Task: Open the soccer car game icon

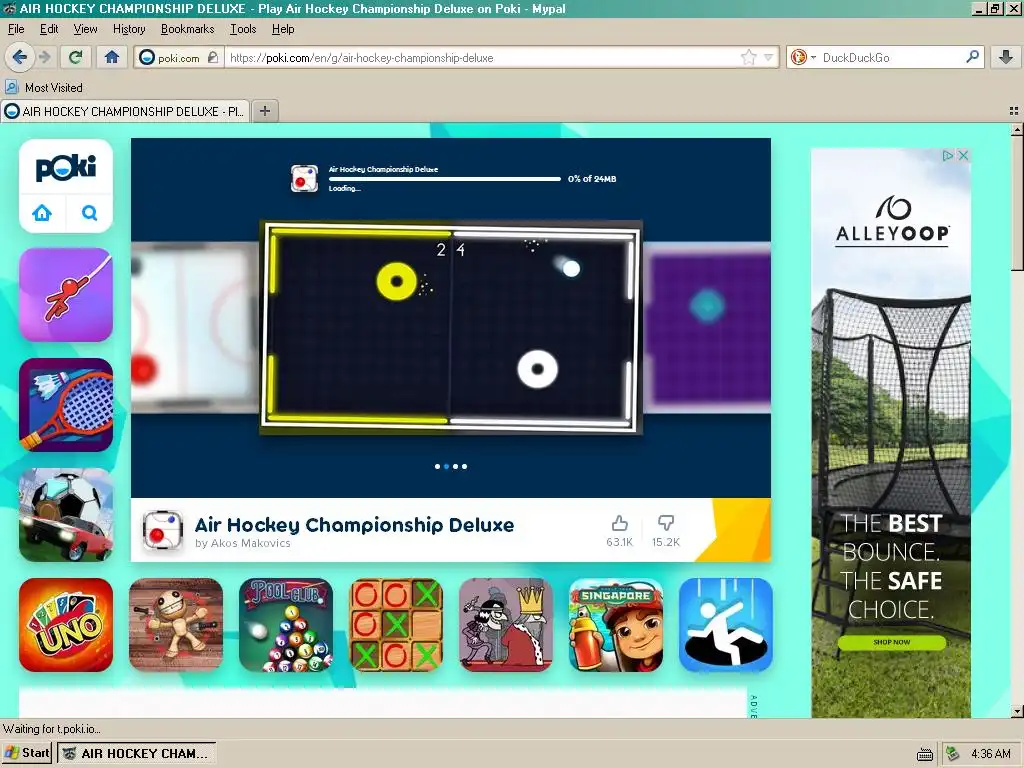Action: point(66,515)
